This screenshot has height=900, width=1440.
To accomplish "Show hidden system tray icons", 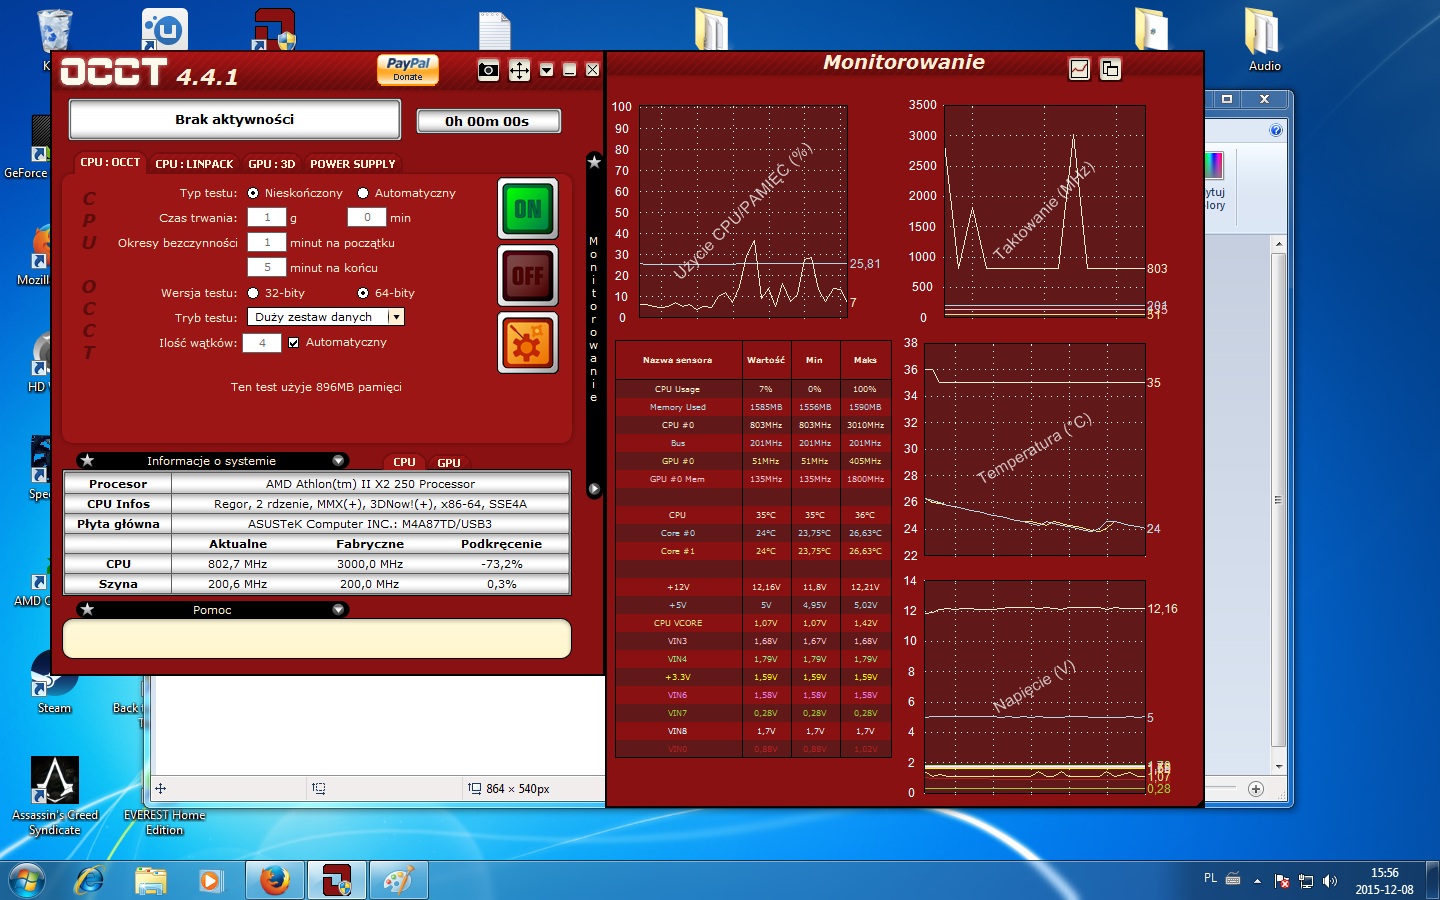I will click(1257, 881).
